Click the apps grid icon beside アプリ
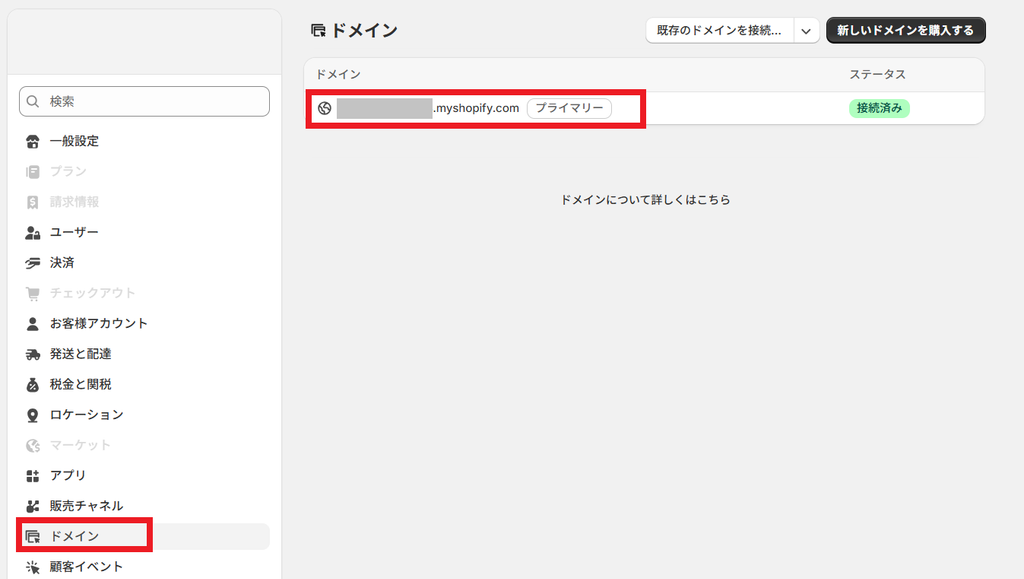Image resolution: width=1024 pixels, height=579 pixels. (x=33, y=476)
